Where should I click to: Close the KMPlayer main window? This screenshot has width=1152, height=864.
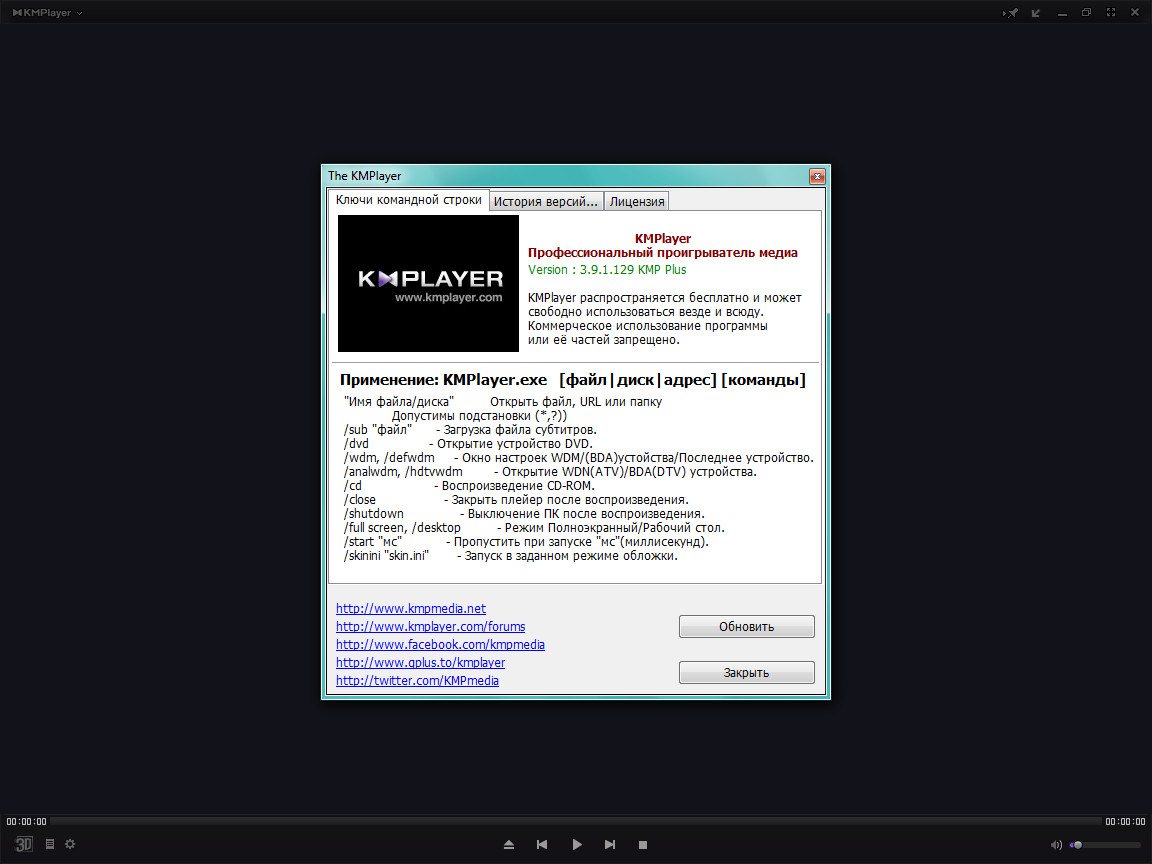pyautogui.click(x=1135, y=12)
